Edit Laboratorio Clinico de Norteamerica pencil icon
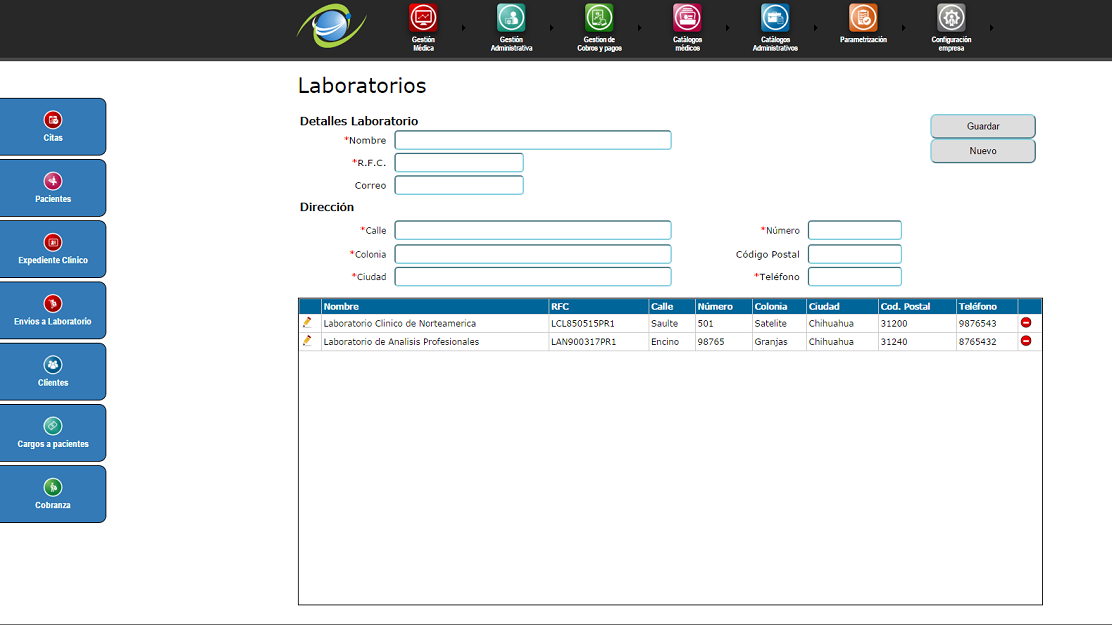The width and height of the screenshot is (1112, 625). click(x=308, y=323)
